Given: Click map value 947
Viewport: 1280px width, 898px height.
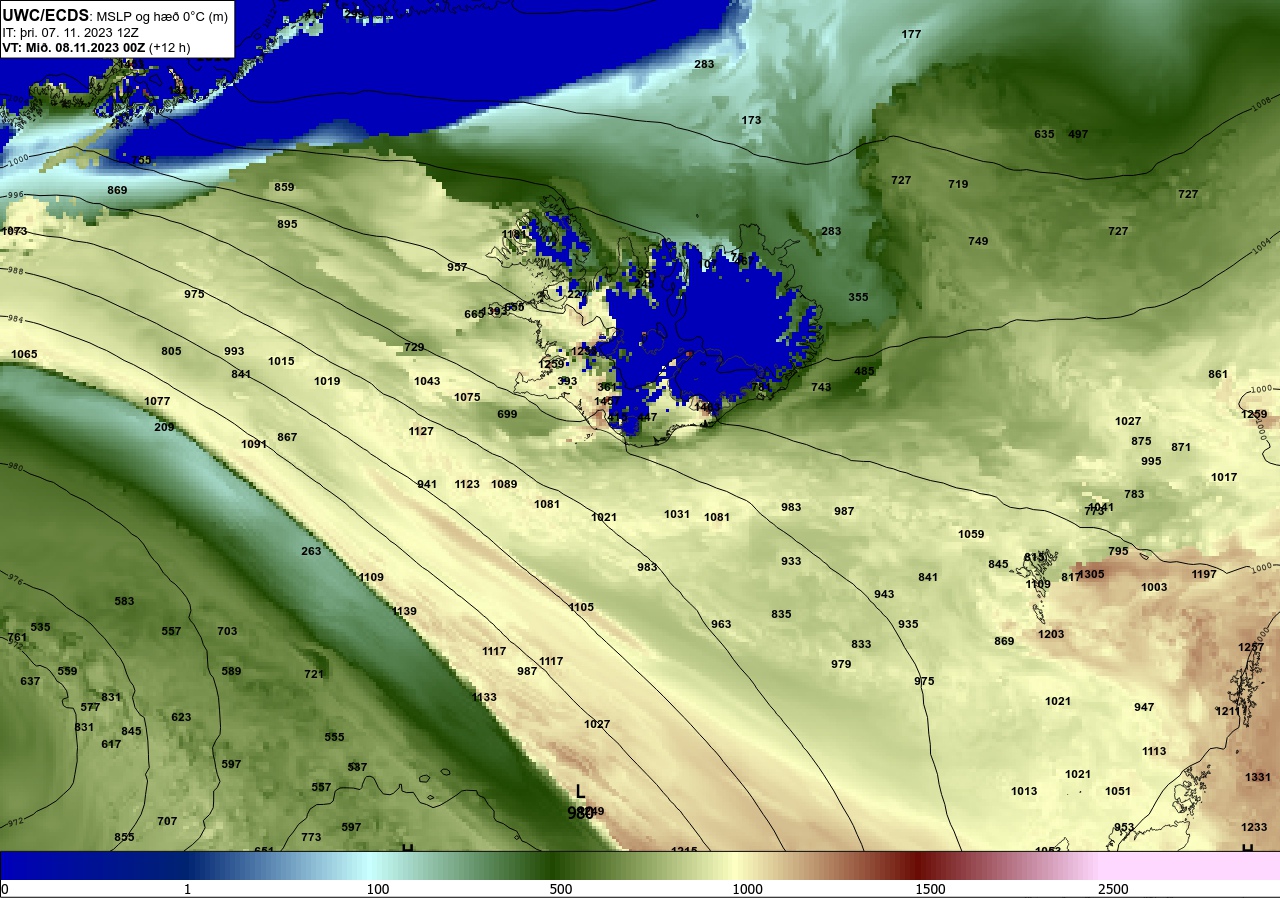Looking at the screenshot, I should coord(1144,707).
